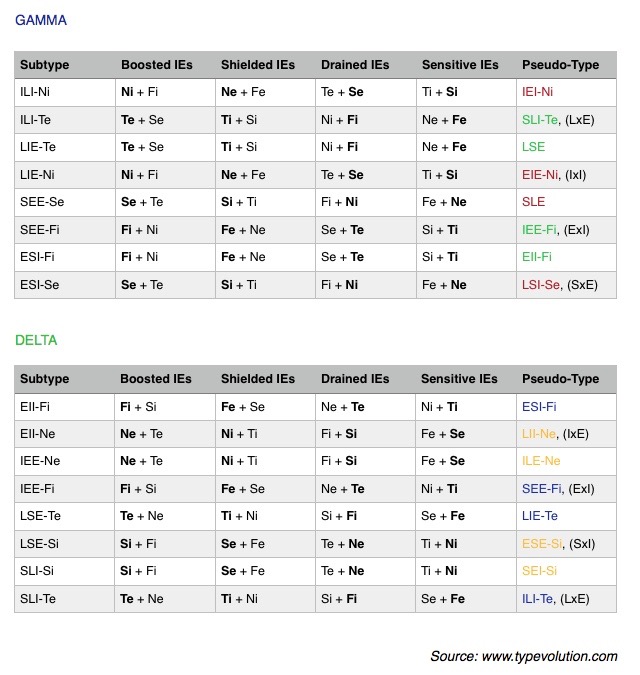The image size is (640, 675).
Task: Click the red LSI-Se pseudo-type link
Action: pos(541,284)
